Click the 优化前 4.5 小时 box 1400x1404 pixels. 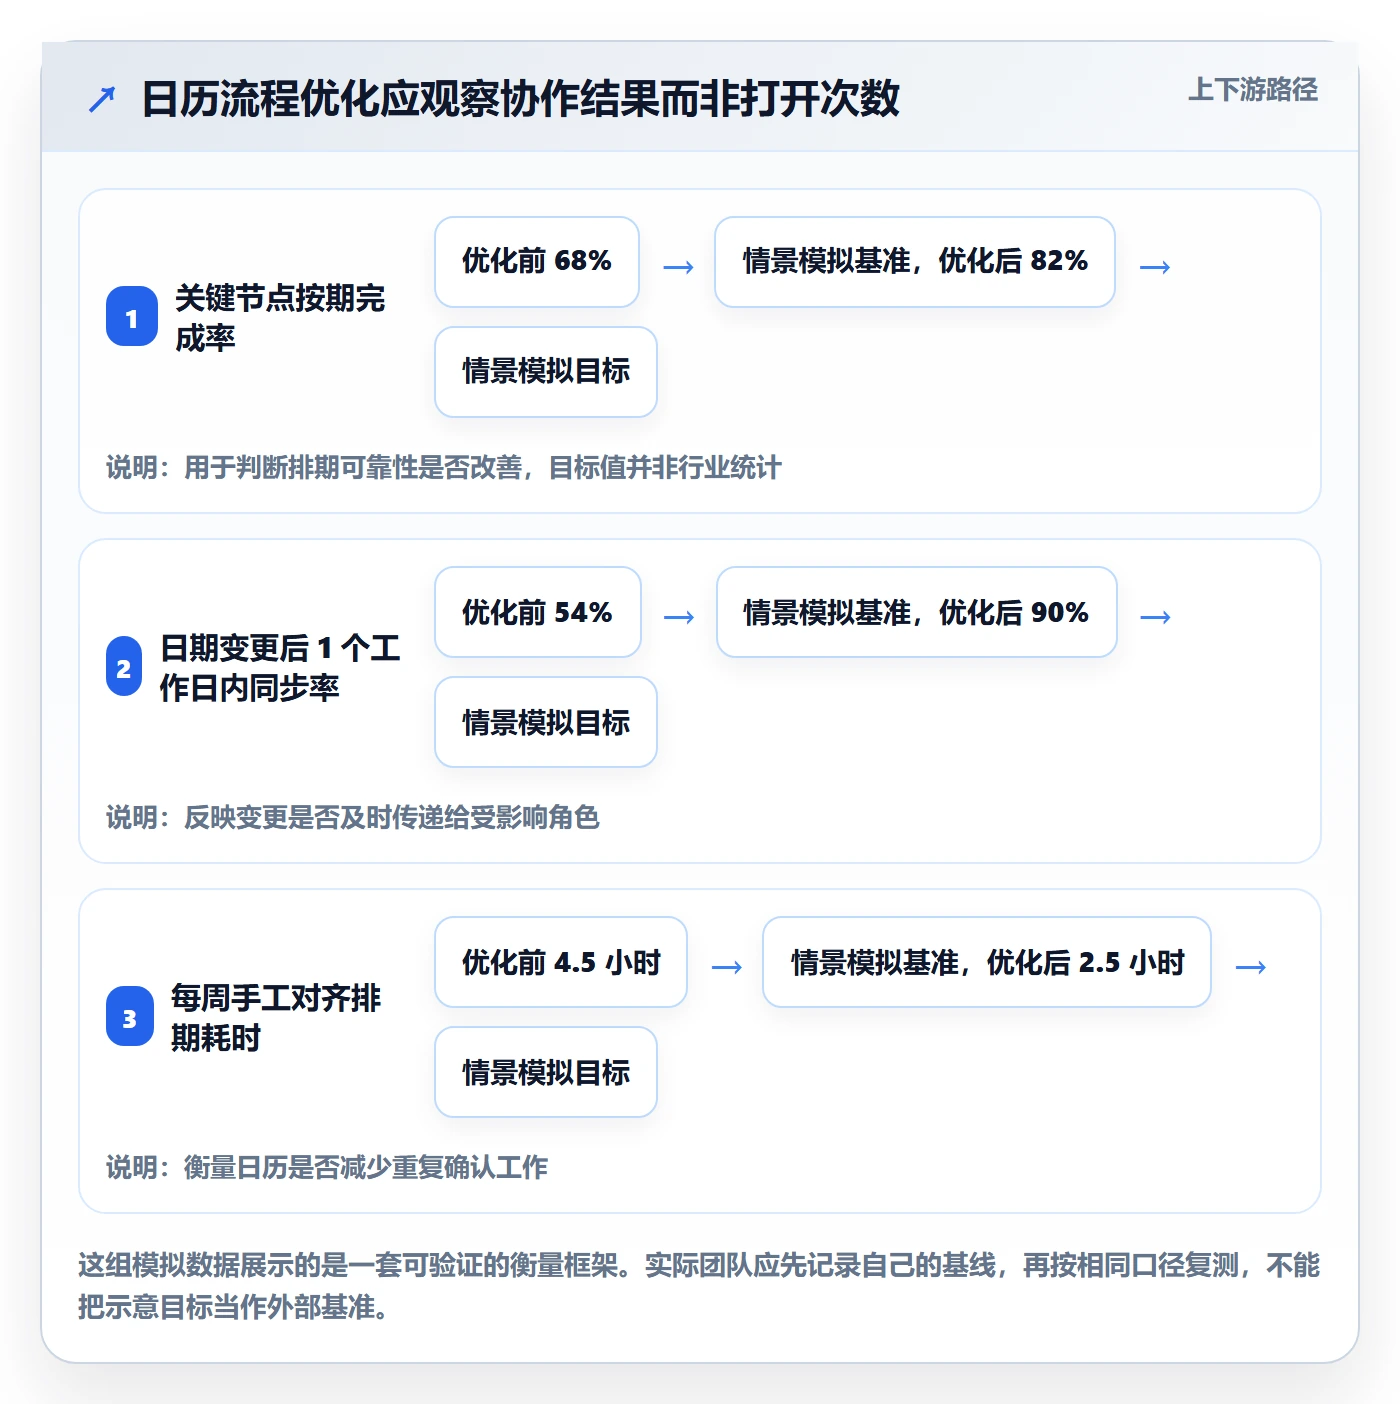(561, 962)
